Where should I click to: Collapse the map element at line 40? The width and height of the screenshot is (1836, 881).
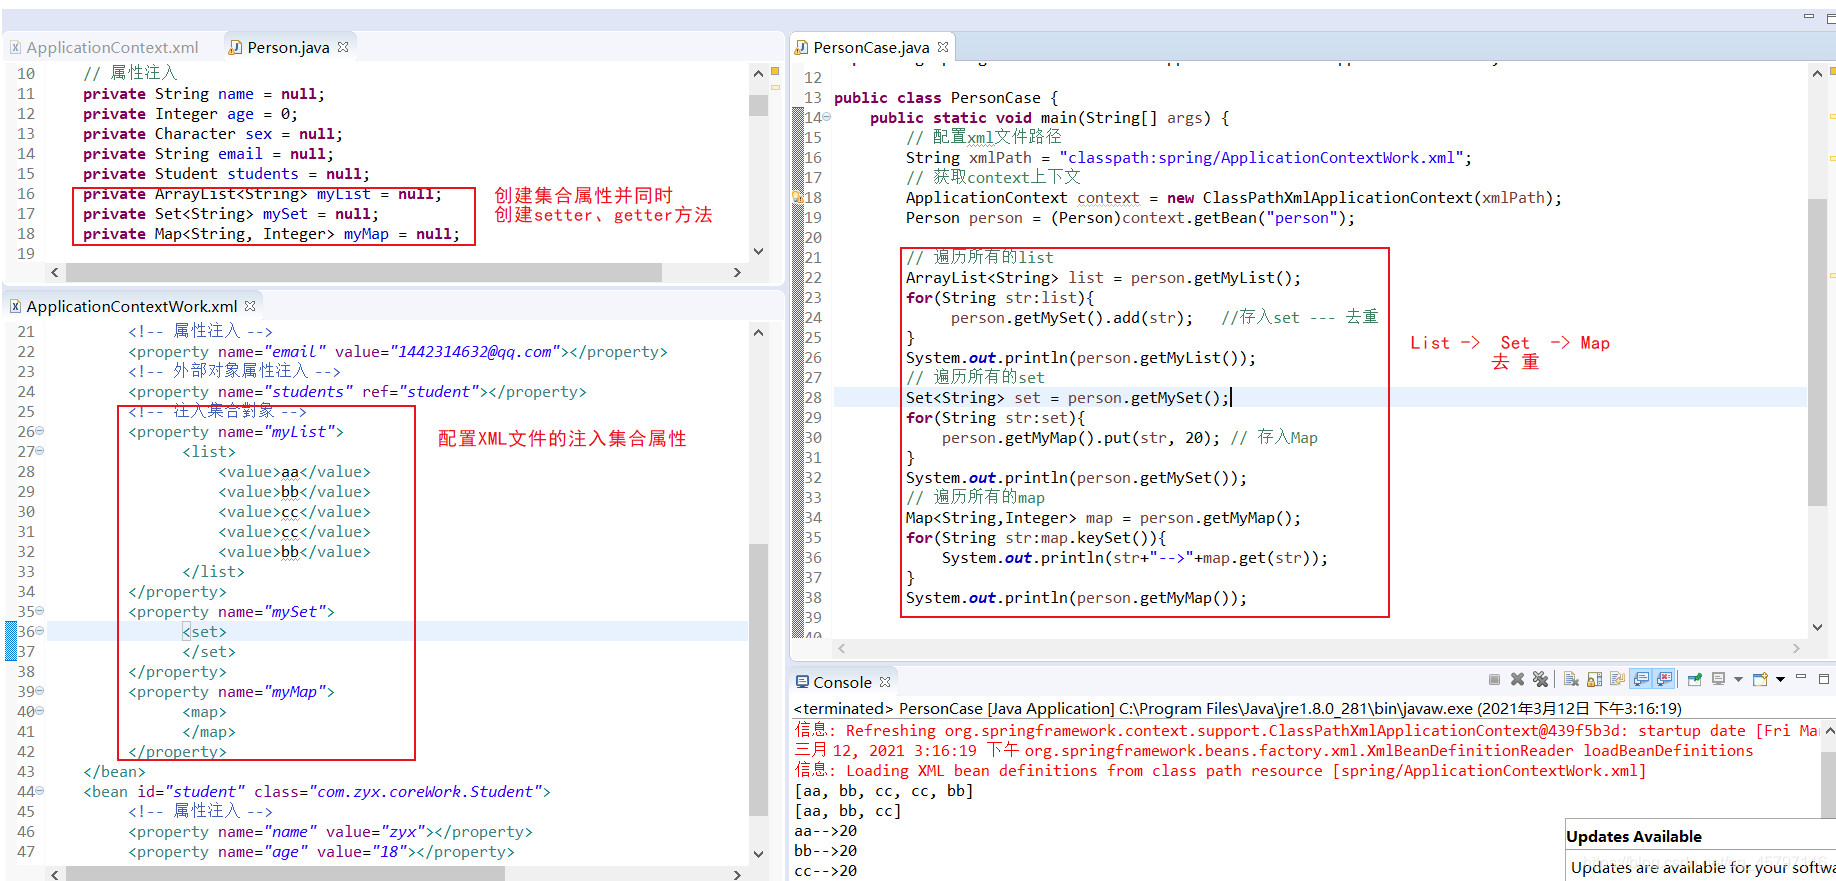40,711
